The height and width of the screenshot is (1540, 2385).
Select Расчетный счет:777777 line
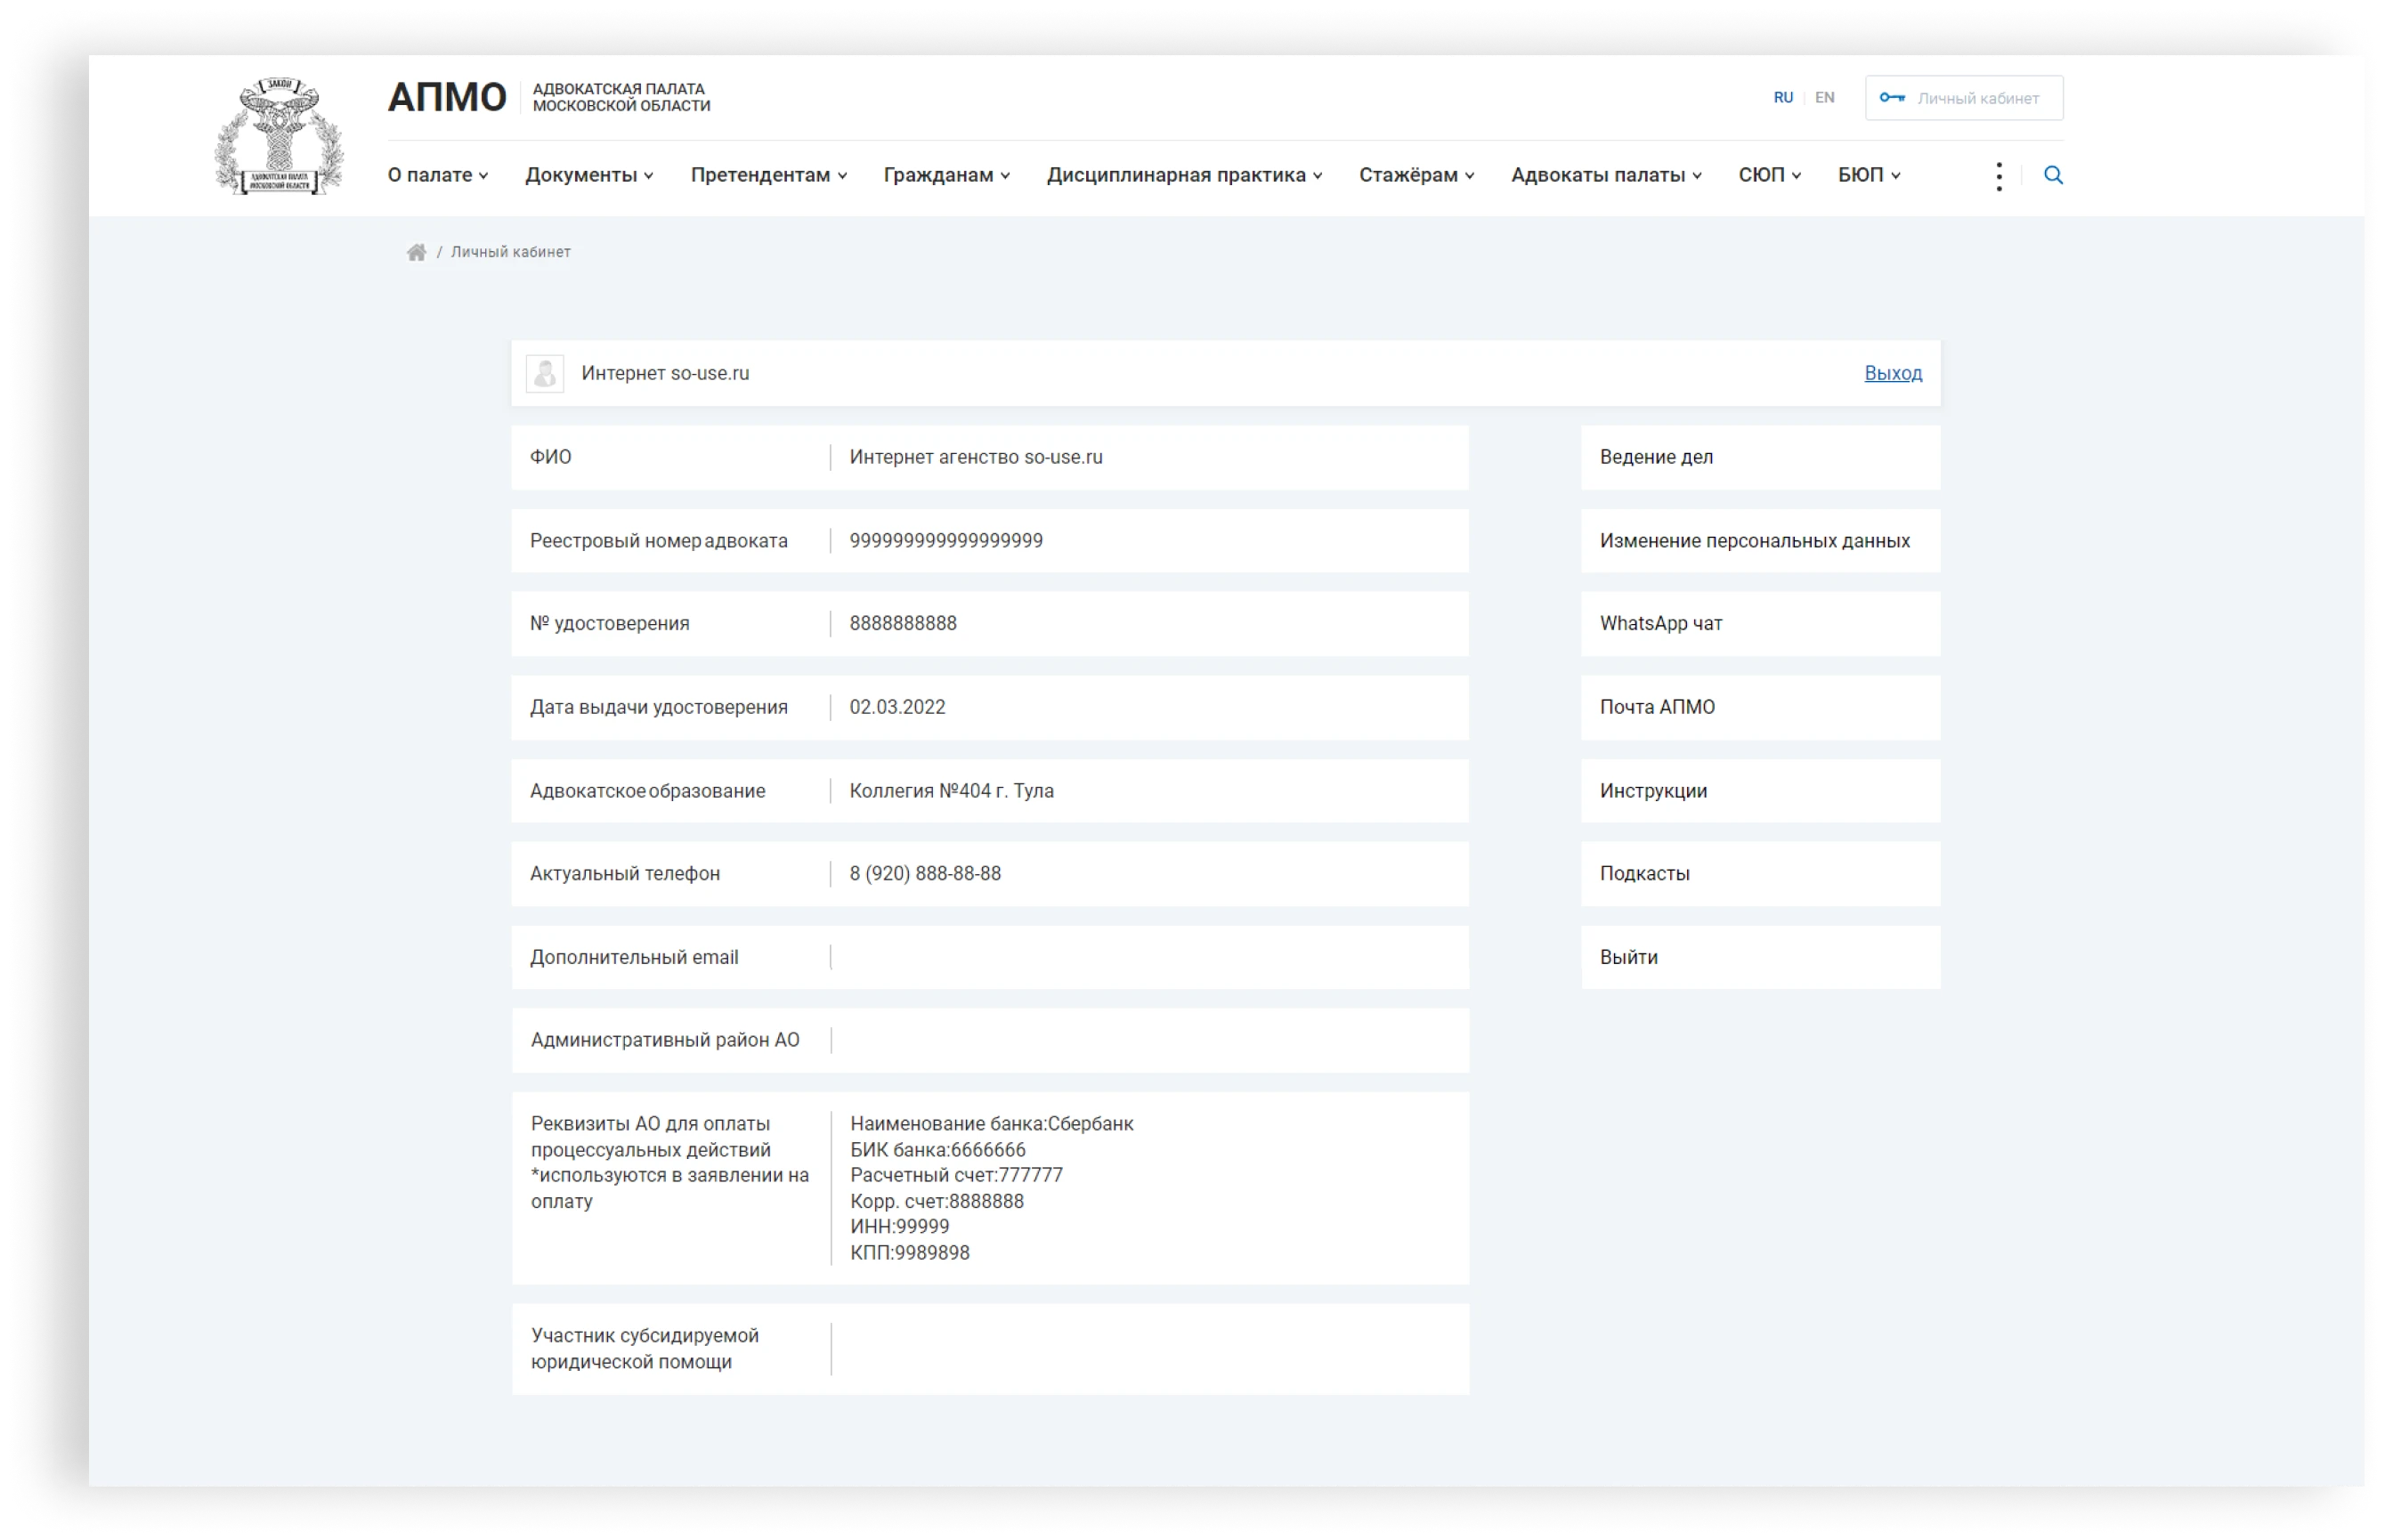click(x=956, y=1176)
